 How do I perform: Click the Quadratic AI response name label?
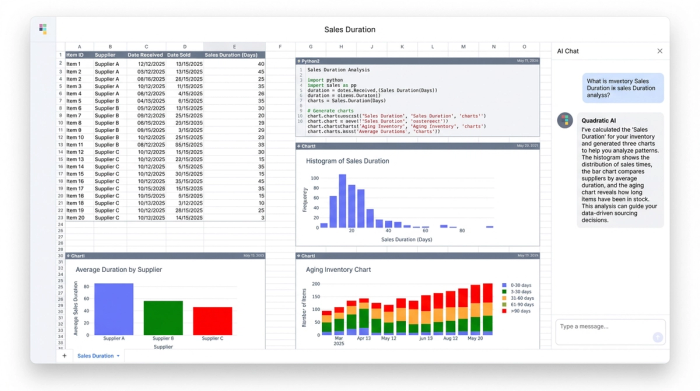599,121
